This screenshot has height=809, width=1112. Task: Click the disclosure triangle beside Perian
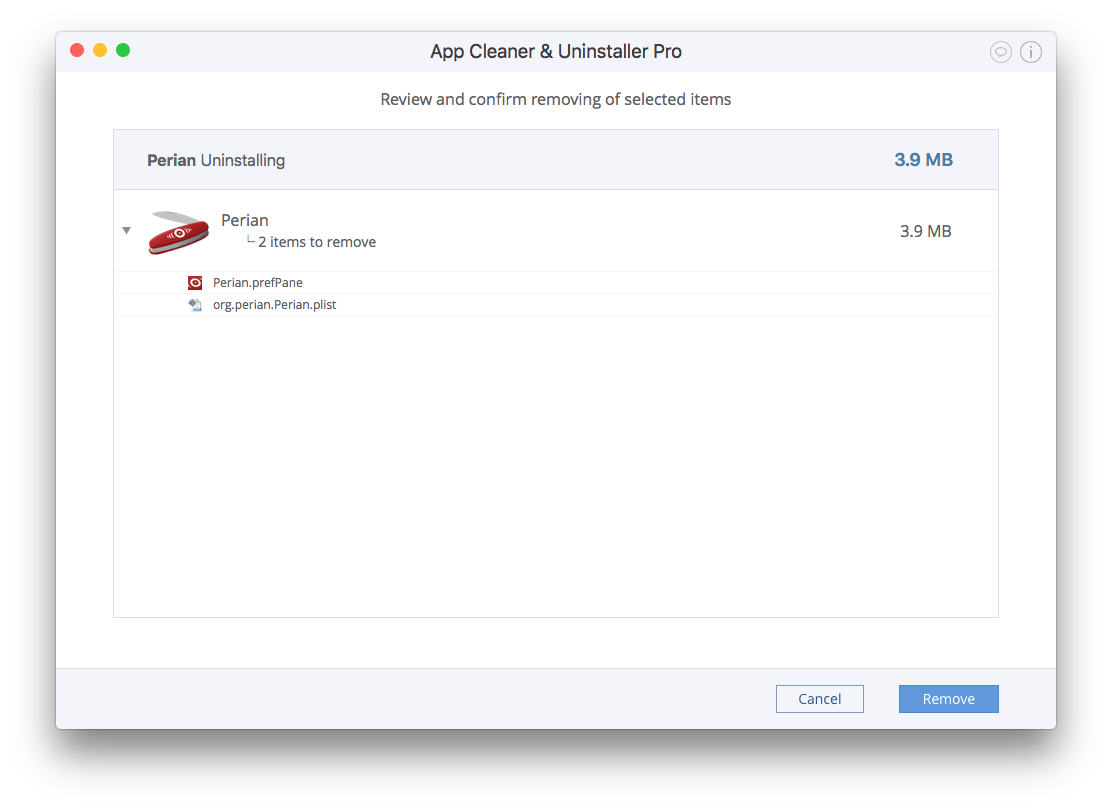click(127, 230)
